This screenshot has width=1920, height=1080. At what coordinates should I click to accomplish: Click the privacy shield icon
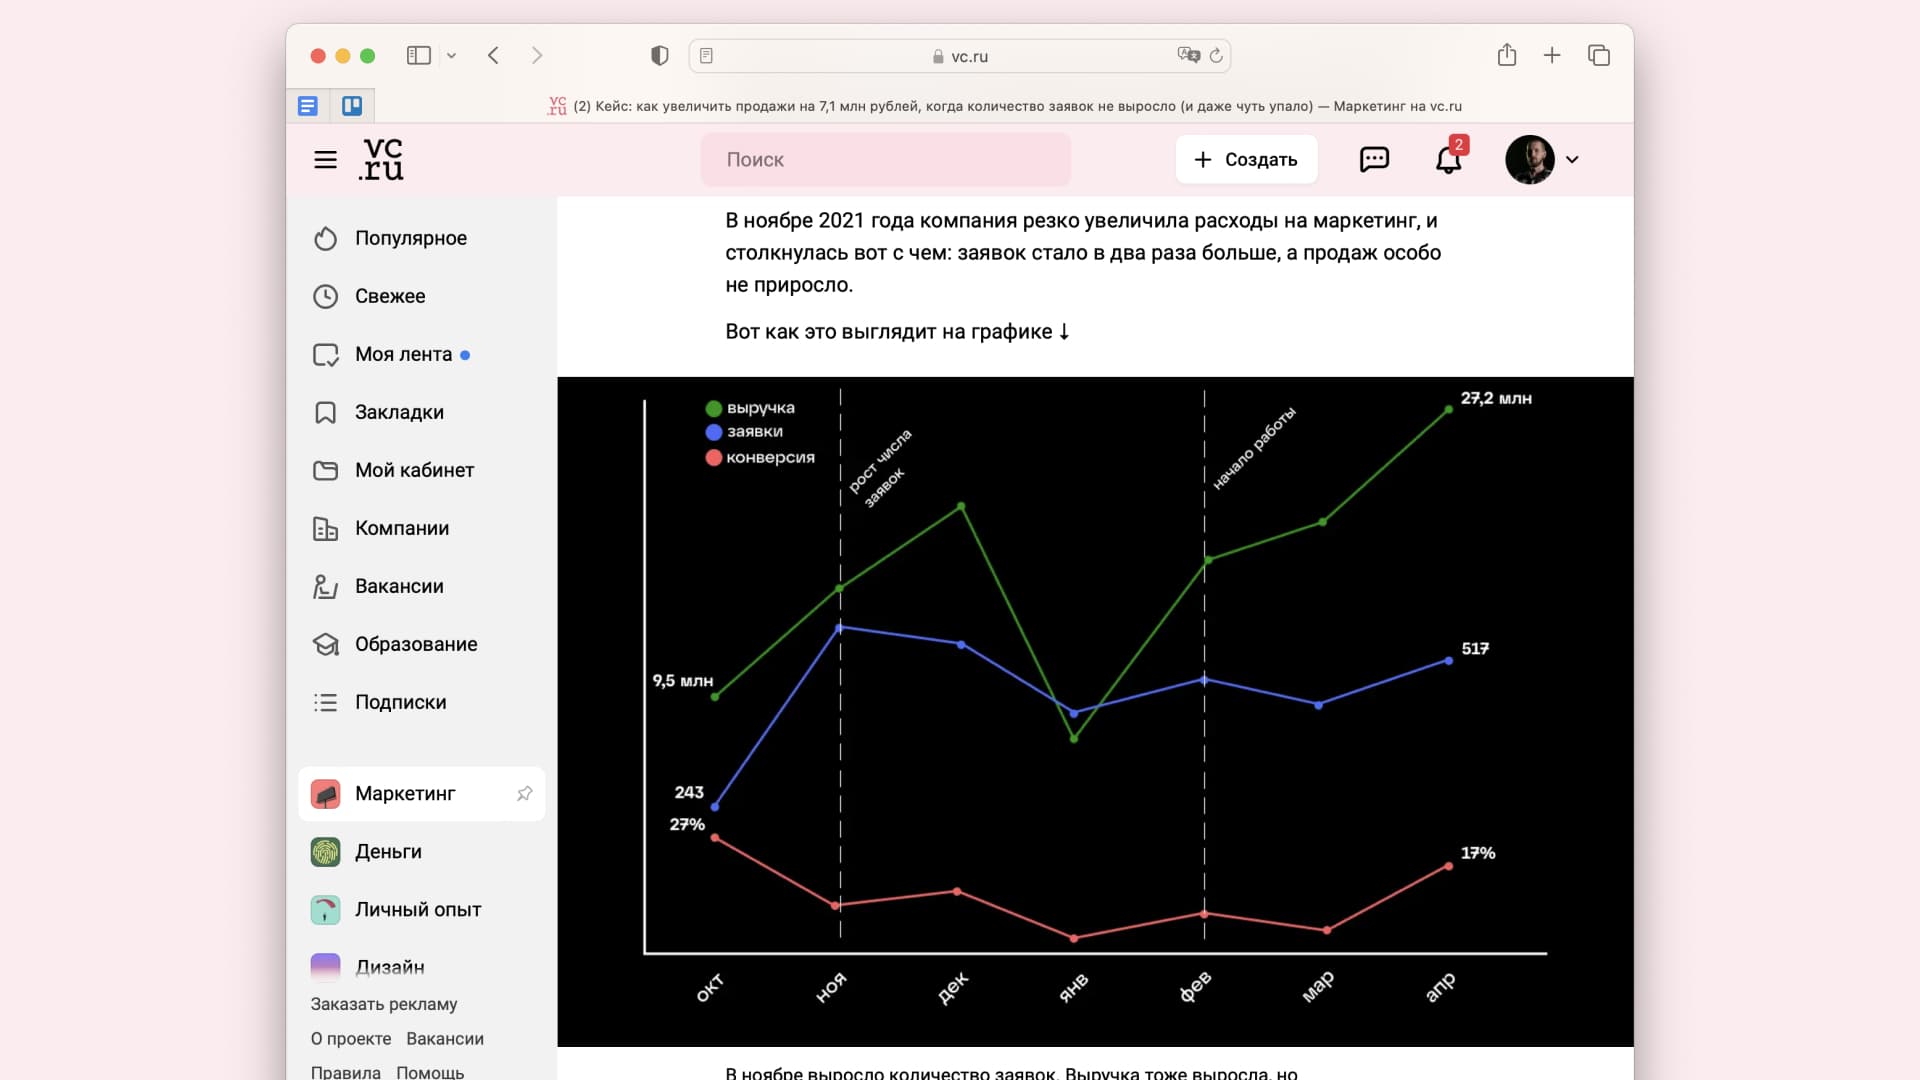point(659,56)
